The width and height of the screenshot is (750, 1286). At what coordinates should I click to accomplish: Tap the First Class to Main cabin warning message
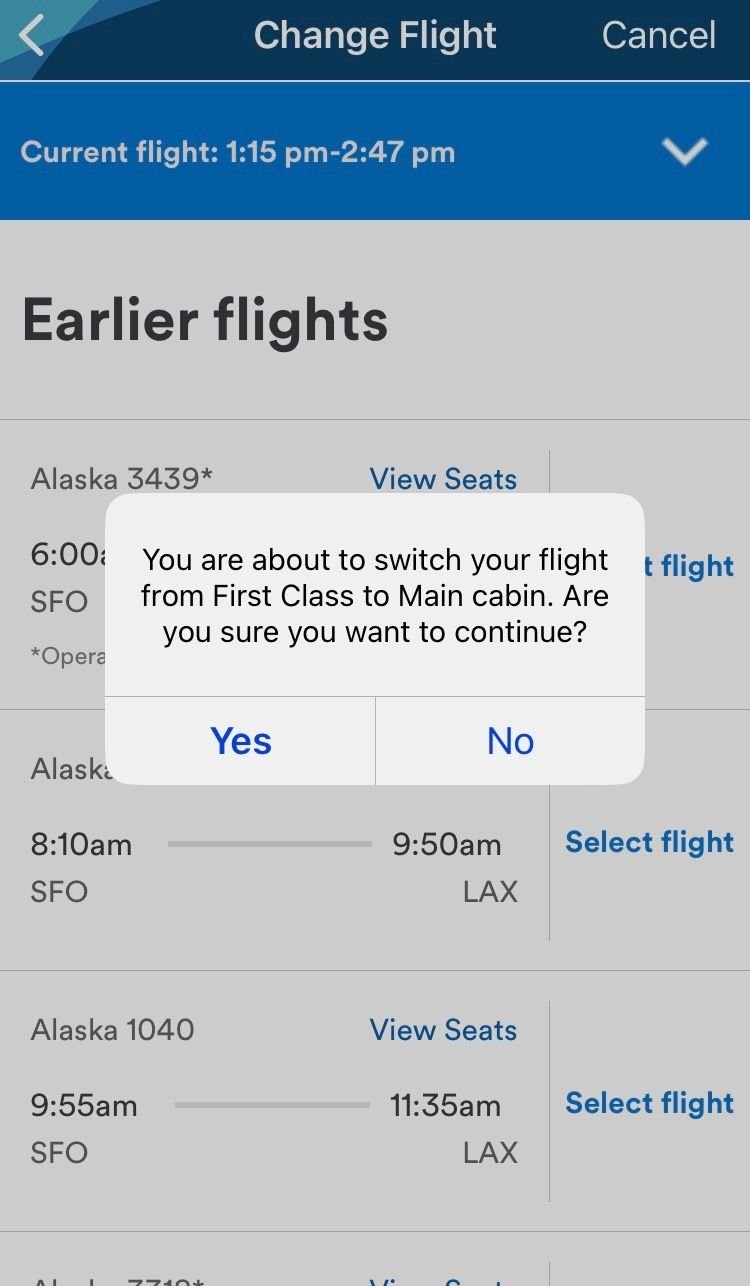(x=375, y=596)
